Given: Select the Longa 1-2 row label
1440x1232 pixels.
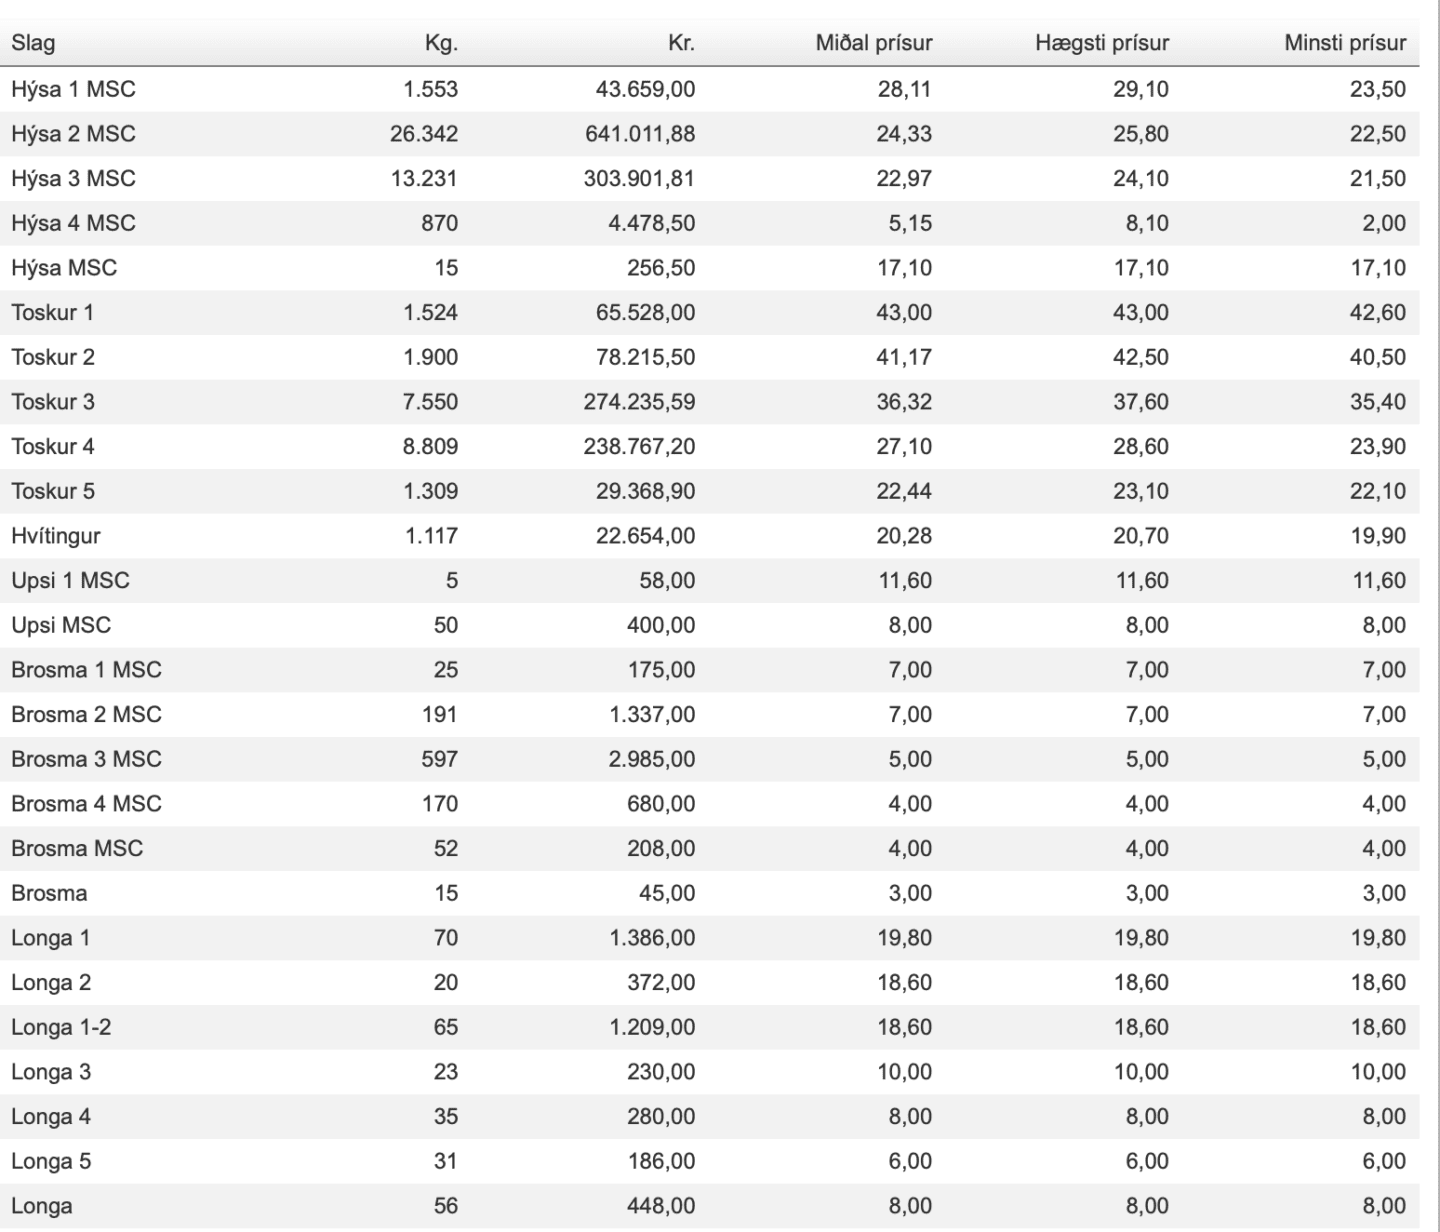Looking at the screenshot, I should click(x=61, y=1027).
